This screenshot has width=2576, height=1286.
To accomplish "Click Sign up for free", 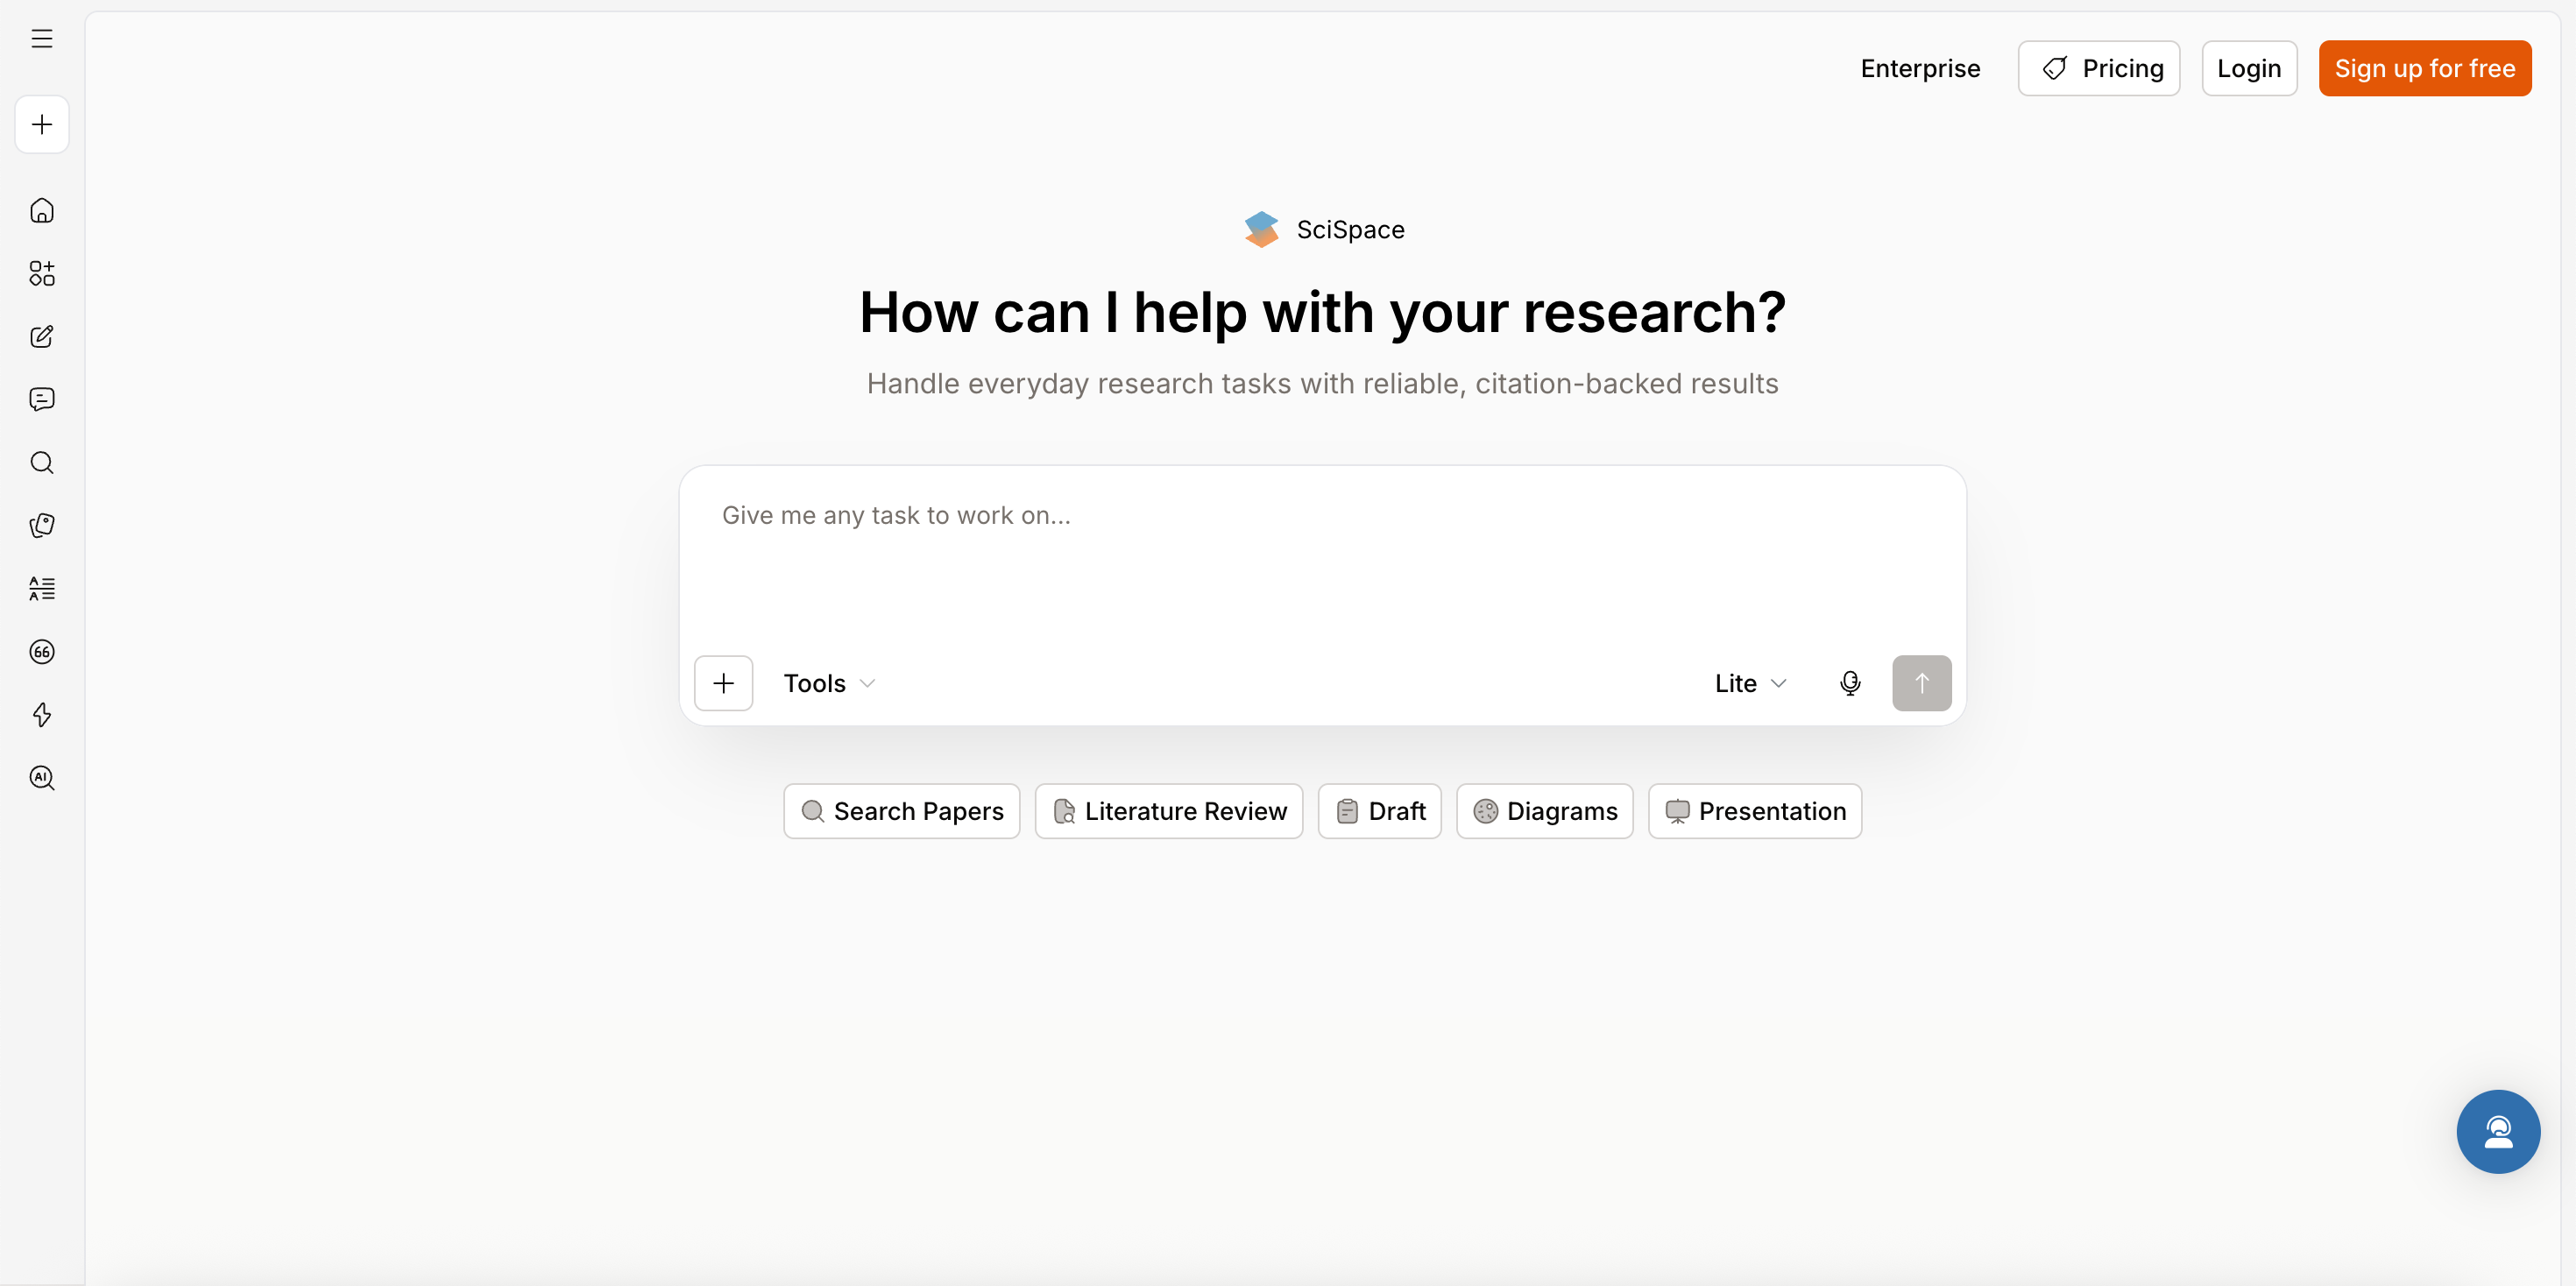I will (x=2425, y=68).
